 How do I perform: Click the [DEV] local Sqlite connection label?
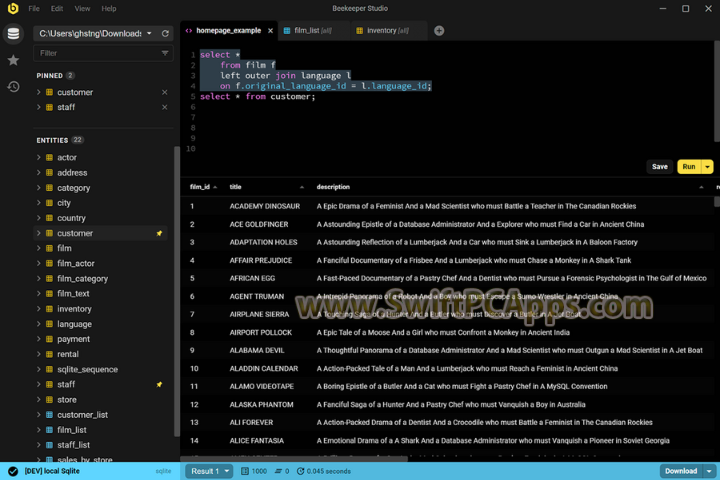[x=52, y=471]
